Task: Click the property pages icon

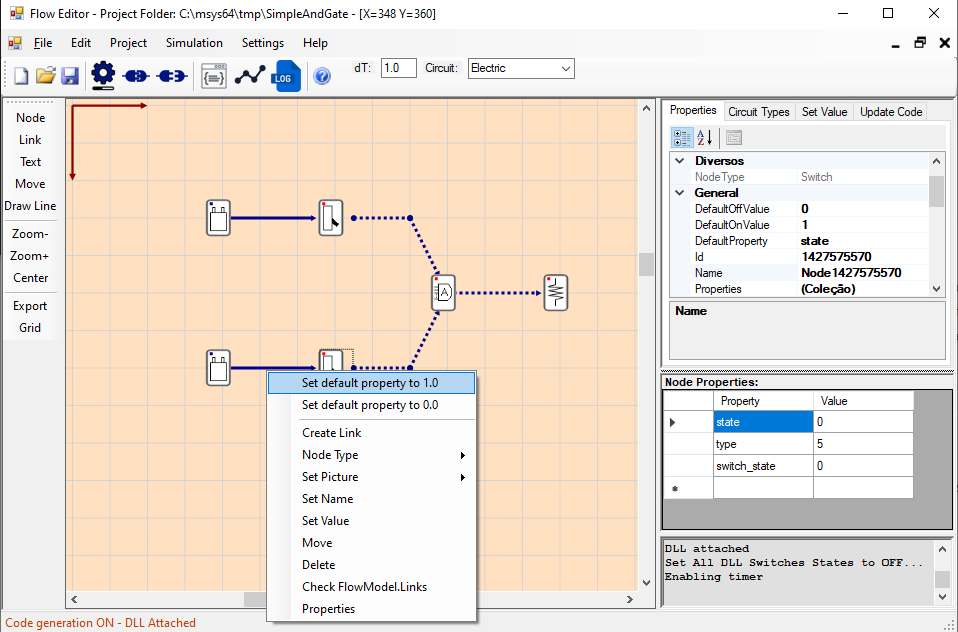Action: pos(734,138)
